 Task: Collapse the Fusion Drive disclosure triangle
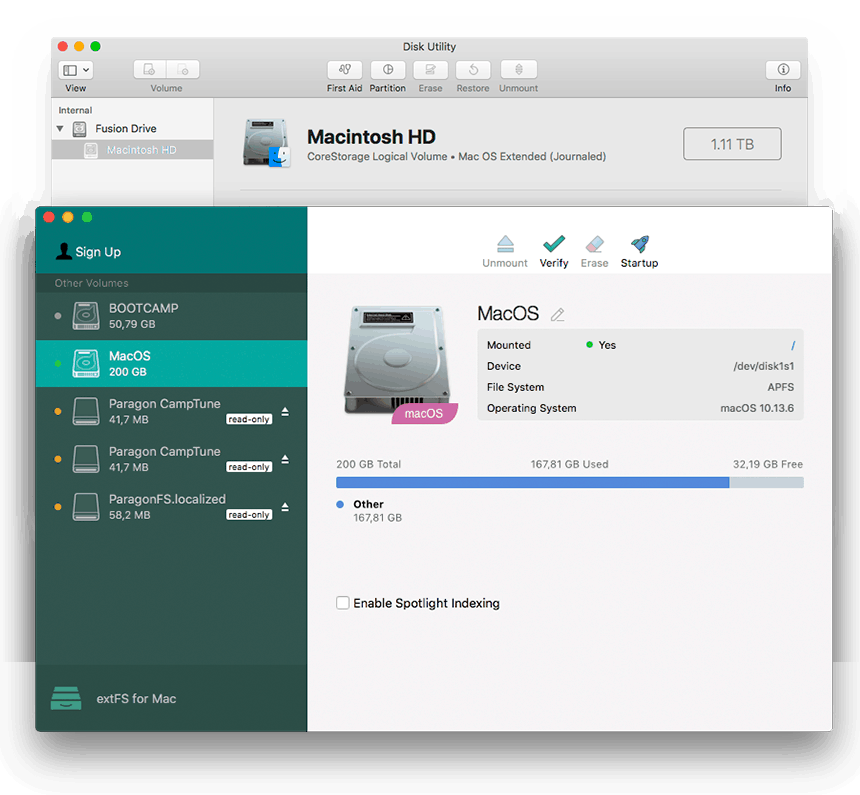coord(58,128)
